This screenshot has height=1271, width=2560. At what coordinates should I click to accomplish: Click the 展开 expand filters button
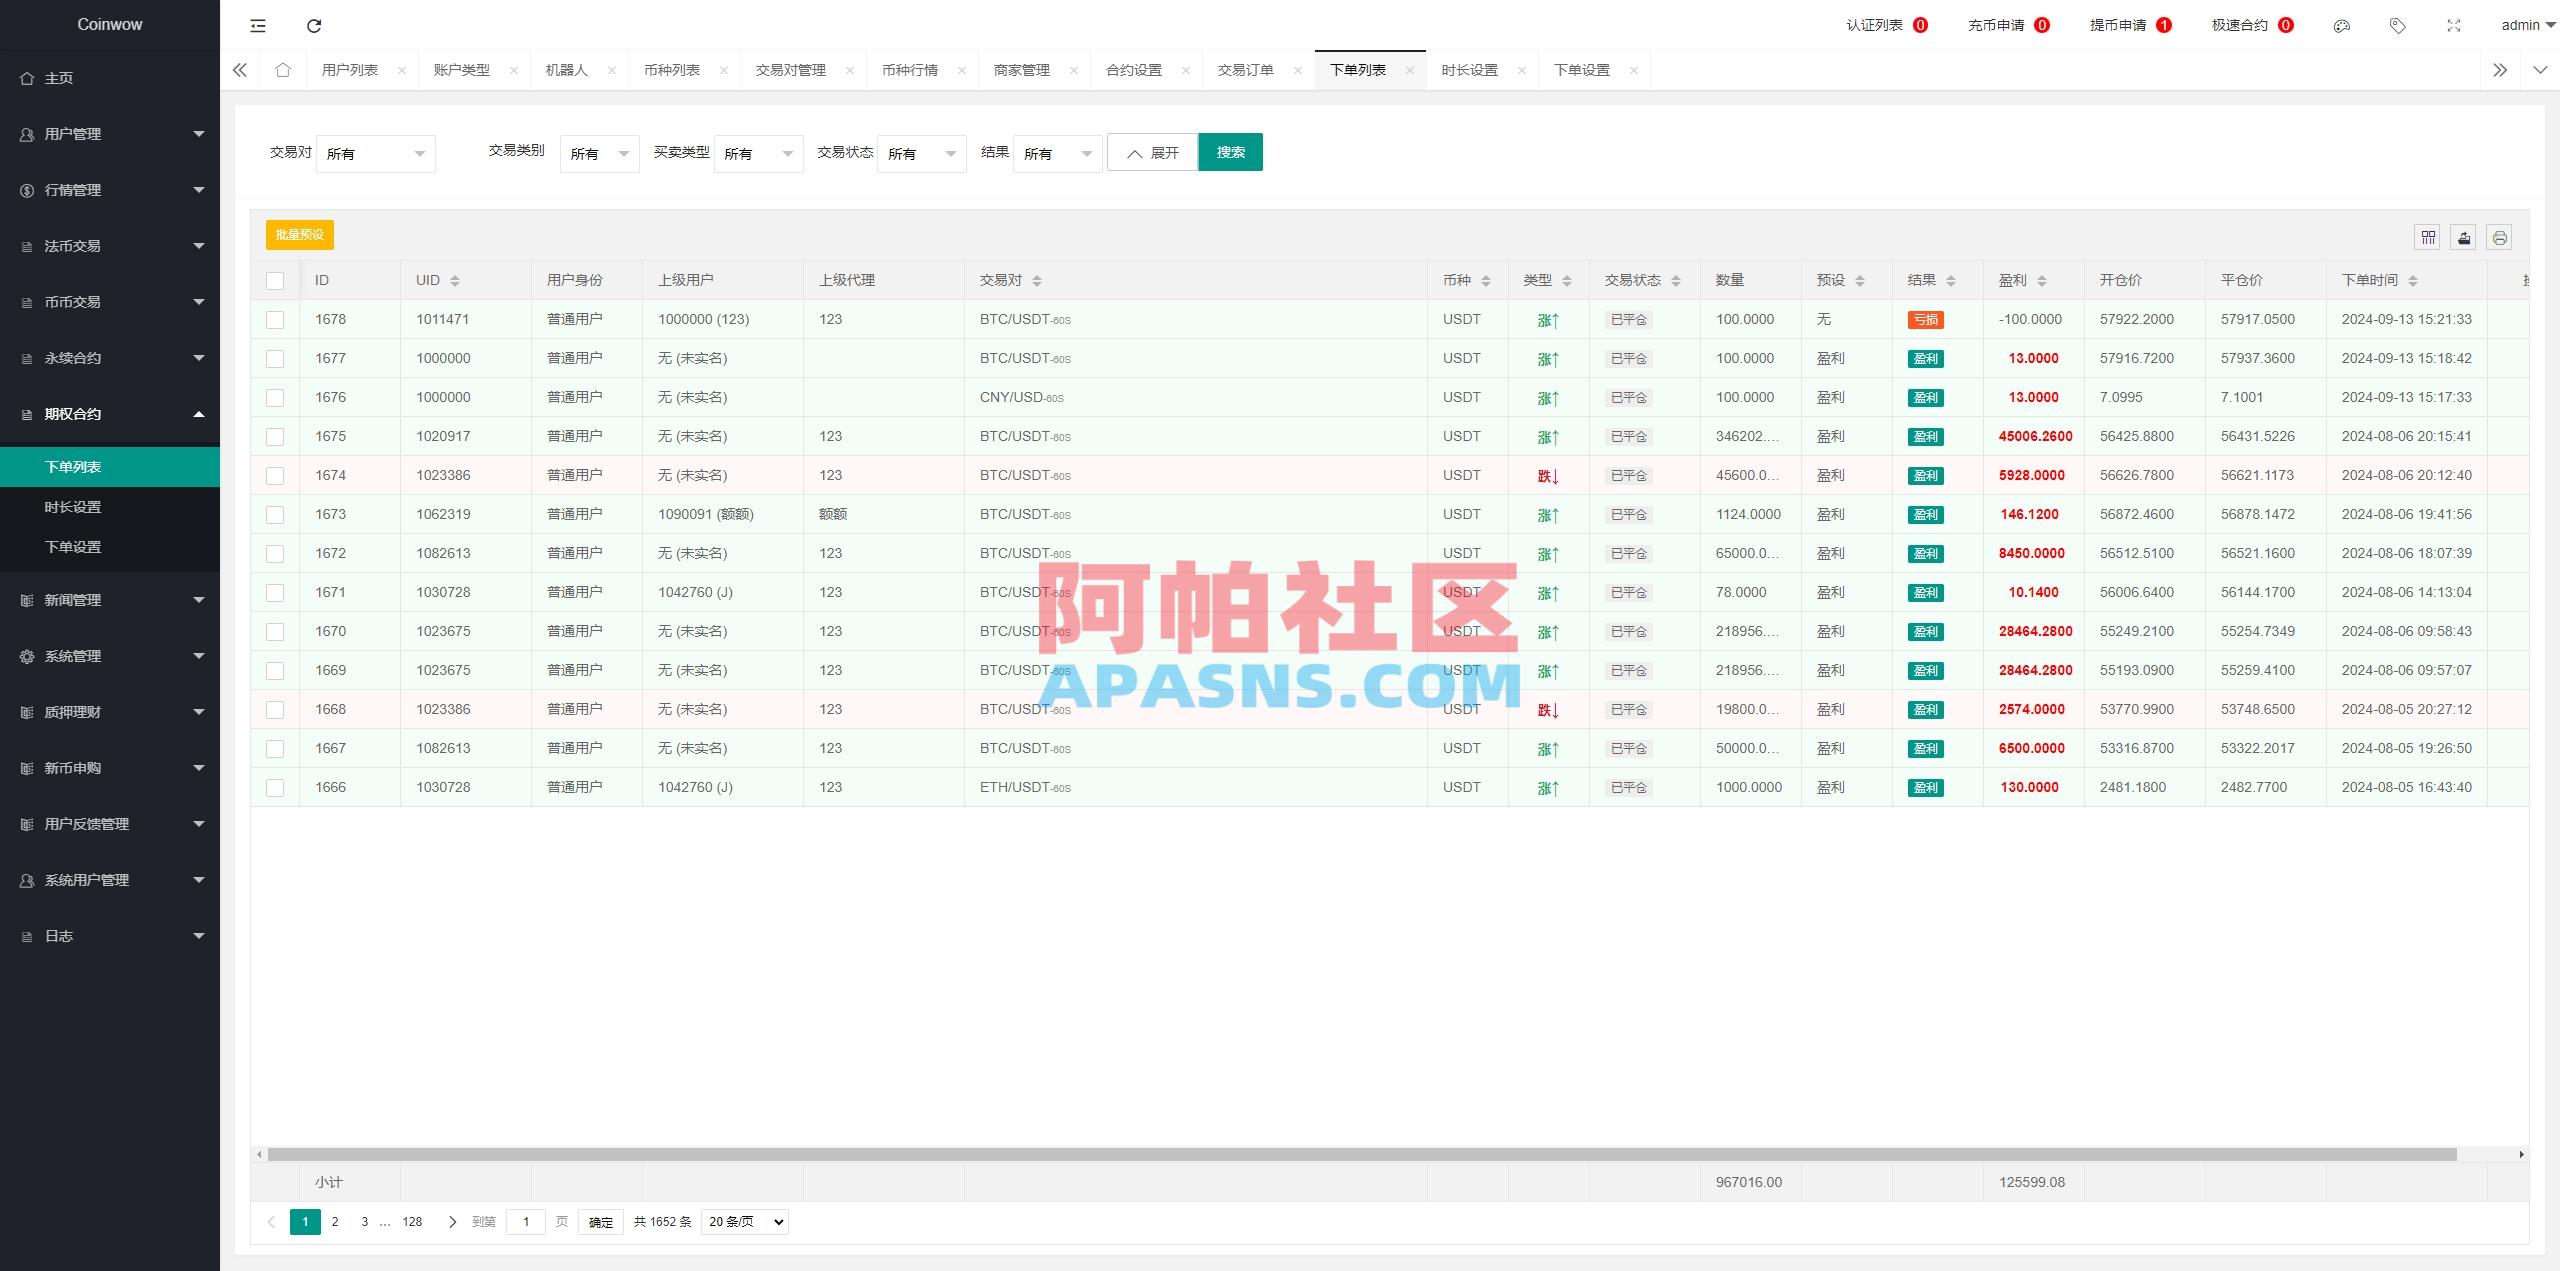pyautogui.click(x=1152, y=152)
